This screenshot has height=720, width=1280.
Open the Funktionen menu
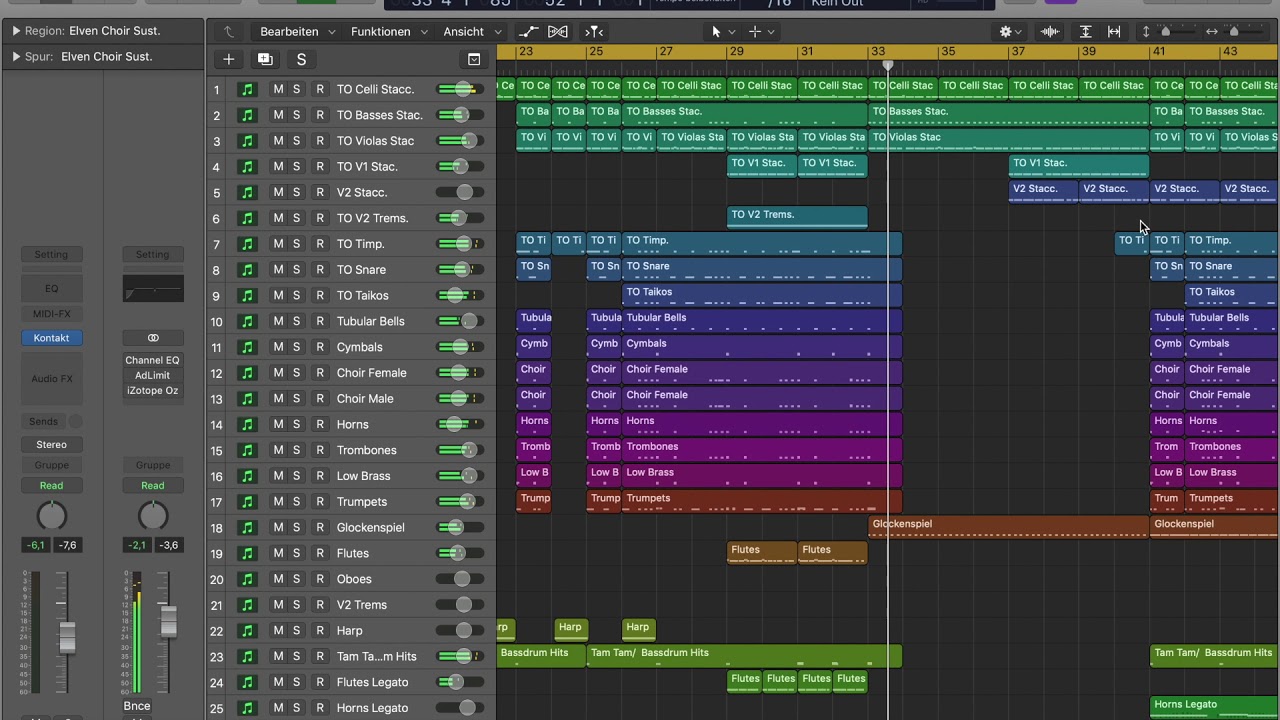click(388, 31)
